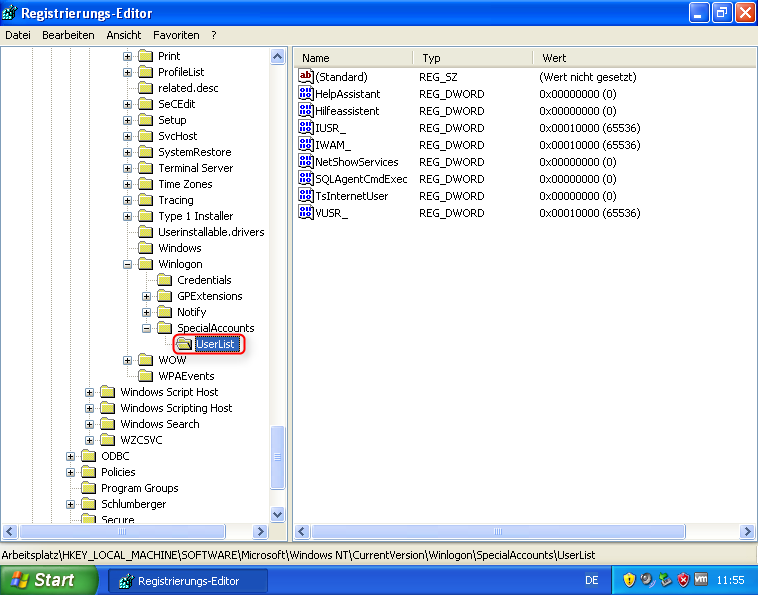The width and height of the screenshot is (758, 595).
Task: Click the string icon beside (Standard)
Action: pyautogui.click(x=306, y=76)
